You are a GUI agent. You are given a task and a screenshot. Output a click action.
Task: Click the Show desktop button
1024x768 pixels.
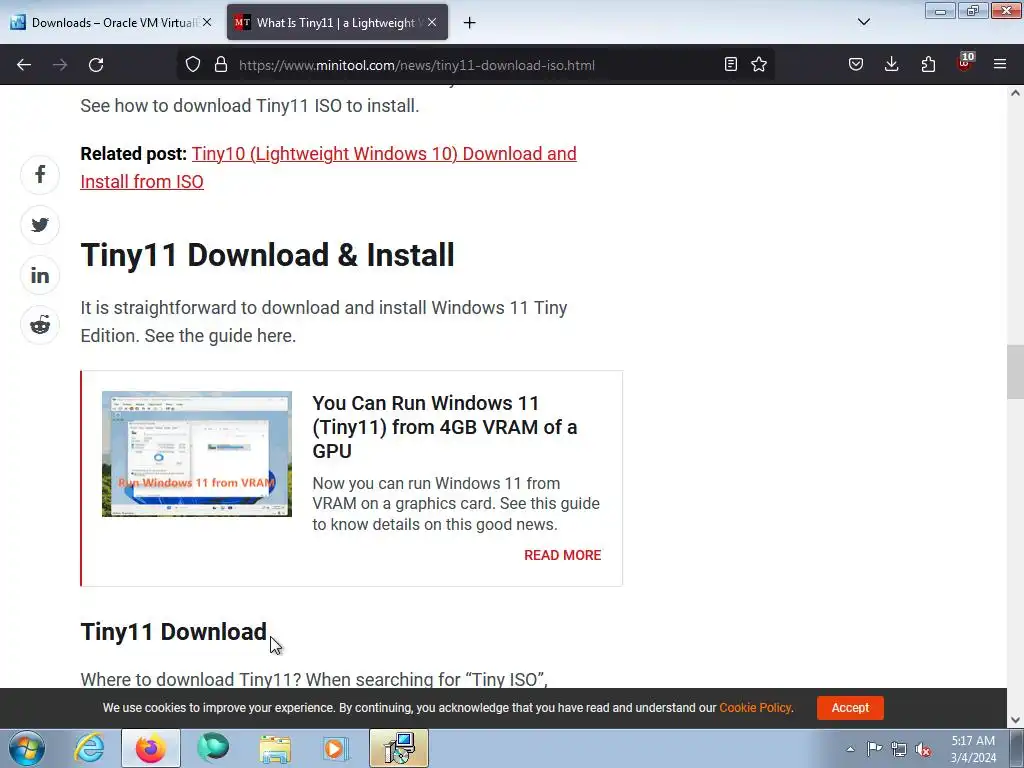pyautogui.click(x=1016, y=748)
